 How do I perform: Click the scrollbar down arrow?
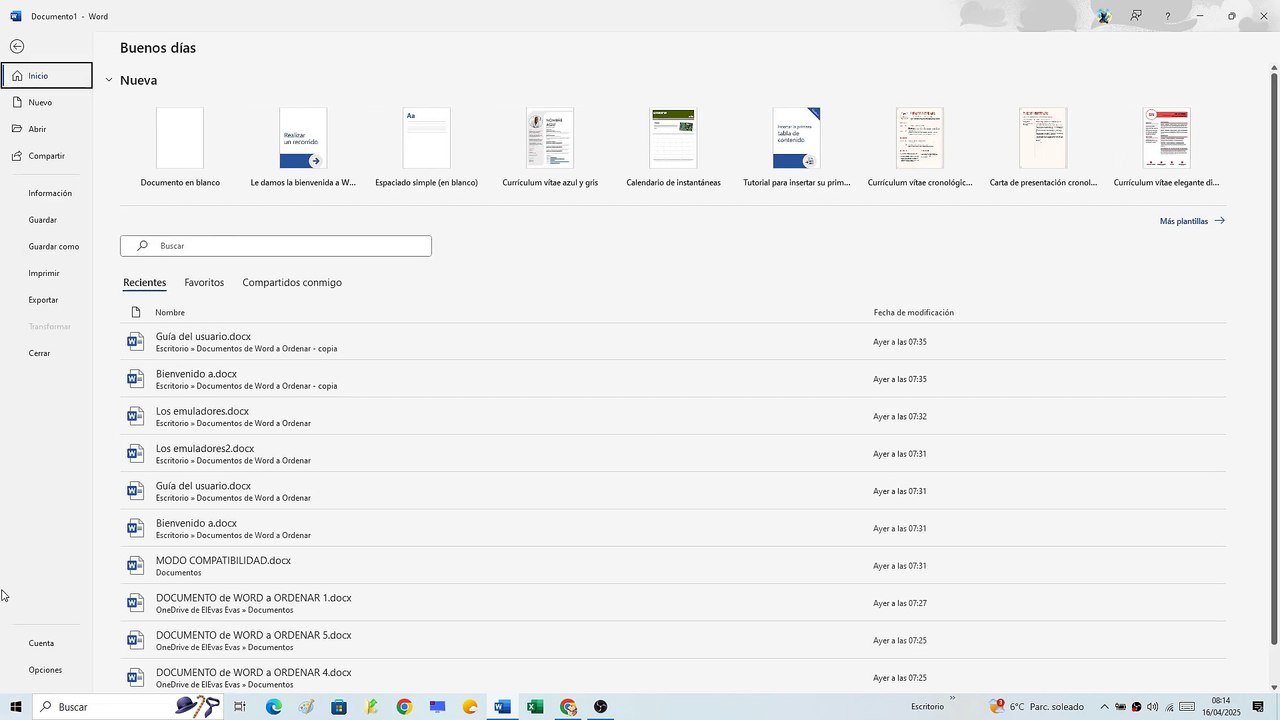coord(1273,686)
